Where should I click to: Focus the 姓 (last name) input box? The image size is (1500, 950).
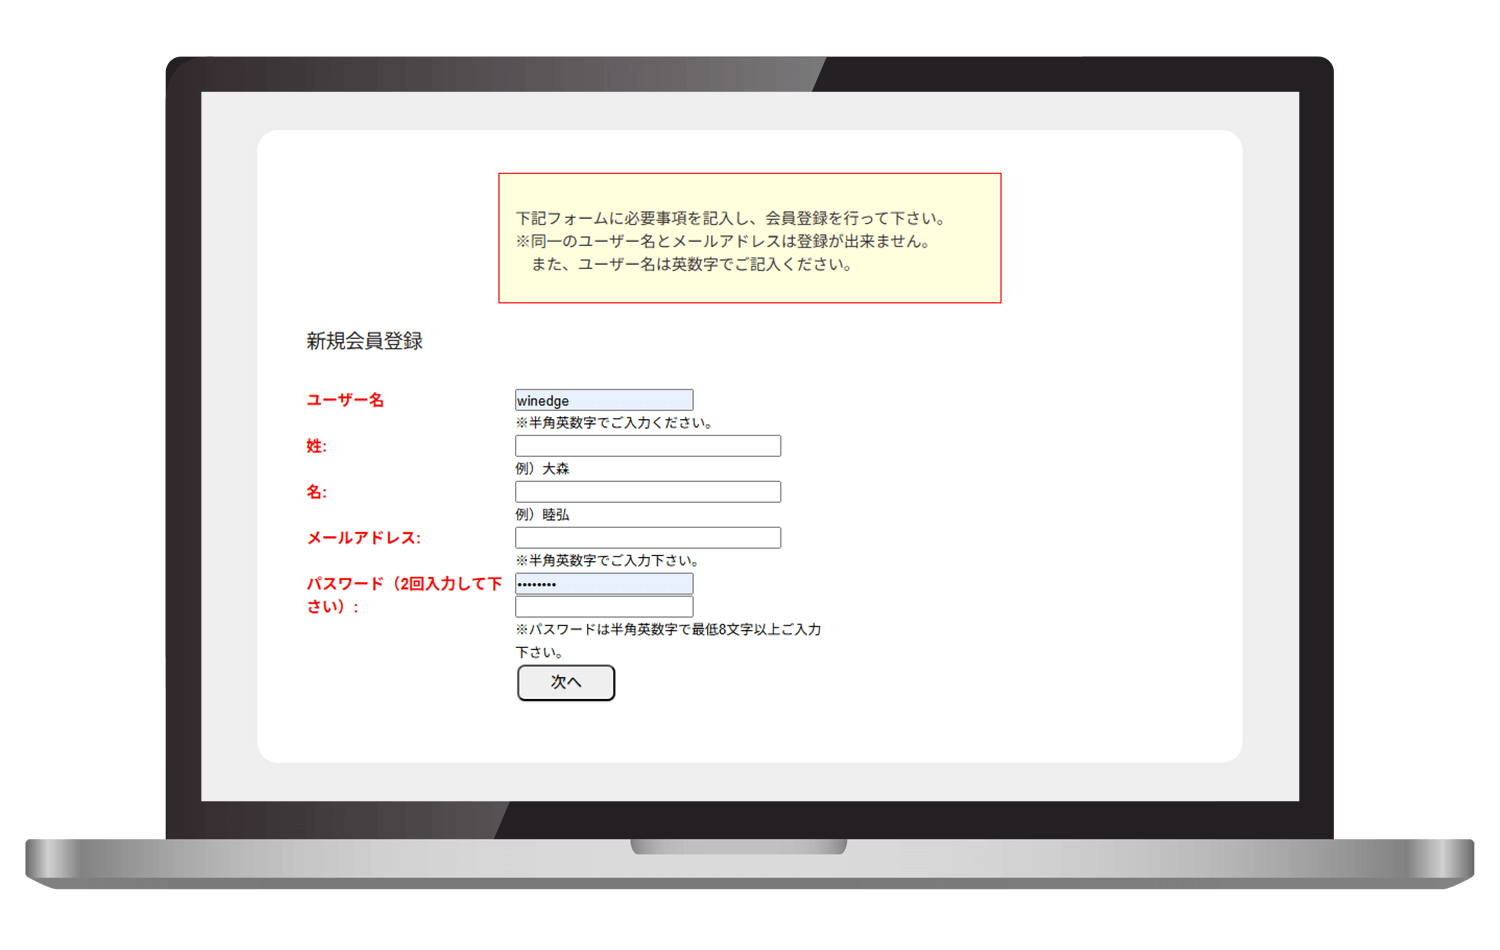point(647,446)
